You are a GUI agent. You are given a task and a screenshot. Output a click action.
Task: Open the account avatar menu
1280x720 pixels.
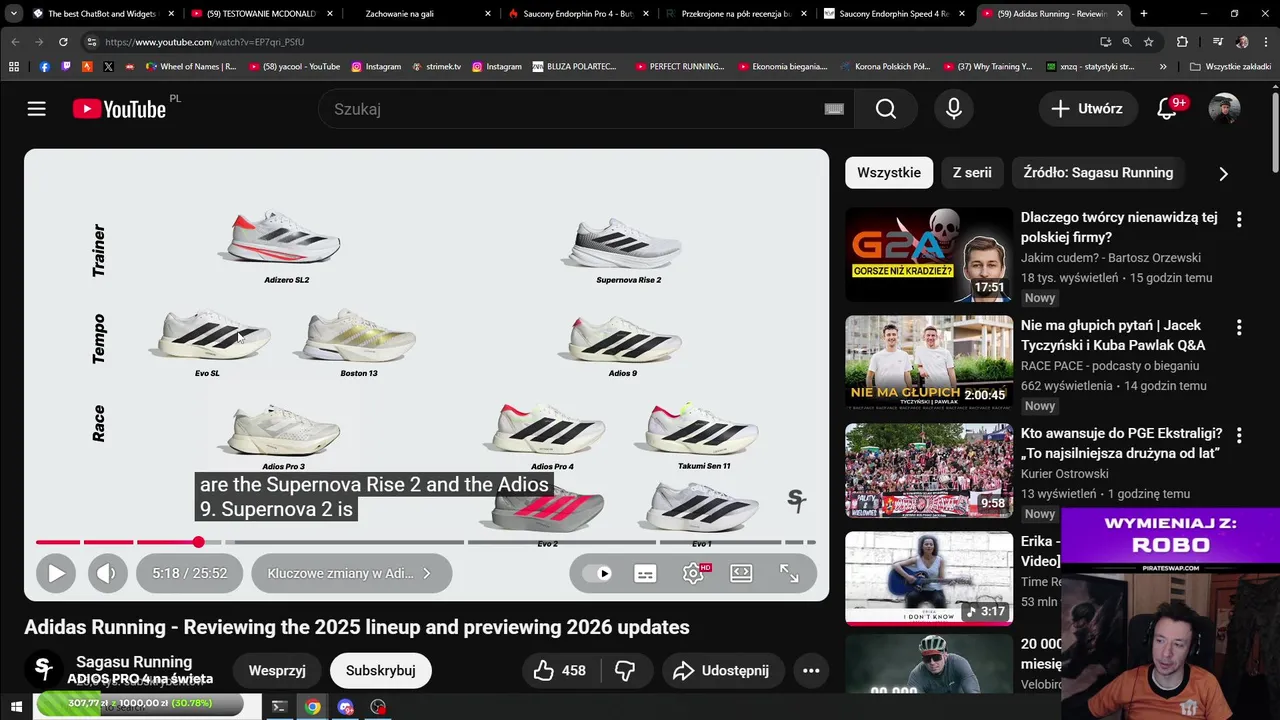pyautogui.click(x=1224, y=109)
